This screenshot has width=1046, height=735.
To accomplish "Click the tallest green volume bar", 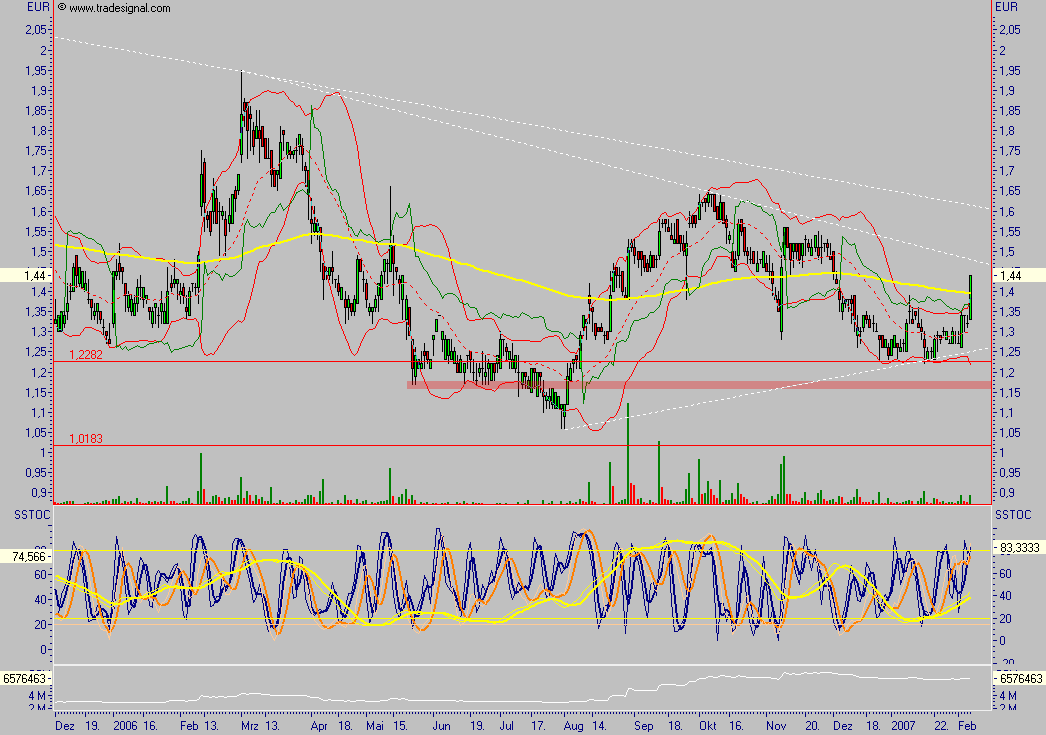I will tap(627, 452).
